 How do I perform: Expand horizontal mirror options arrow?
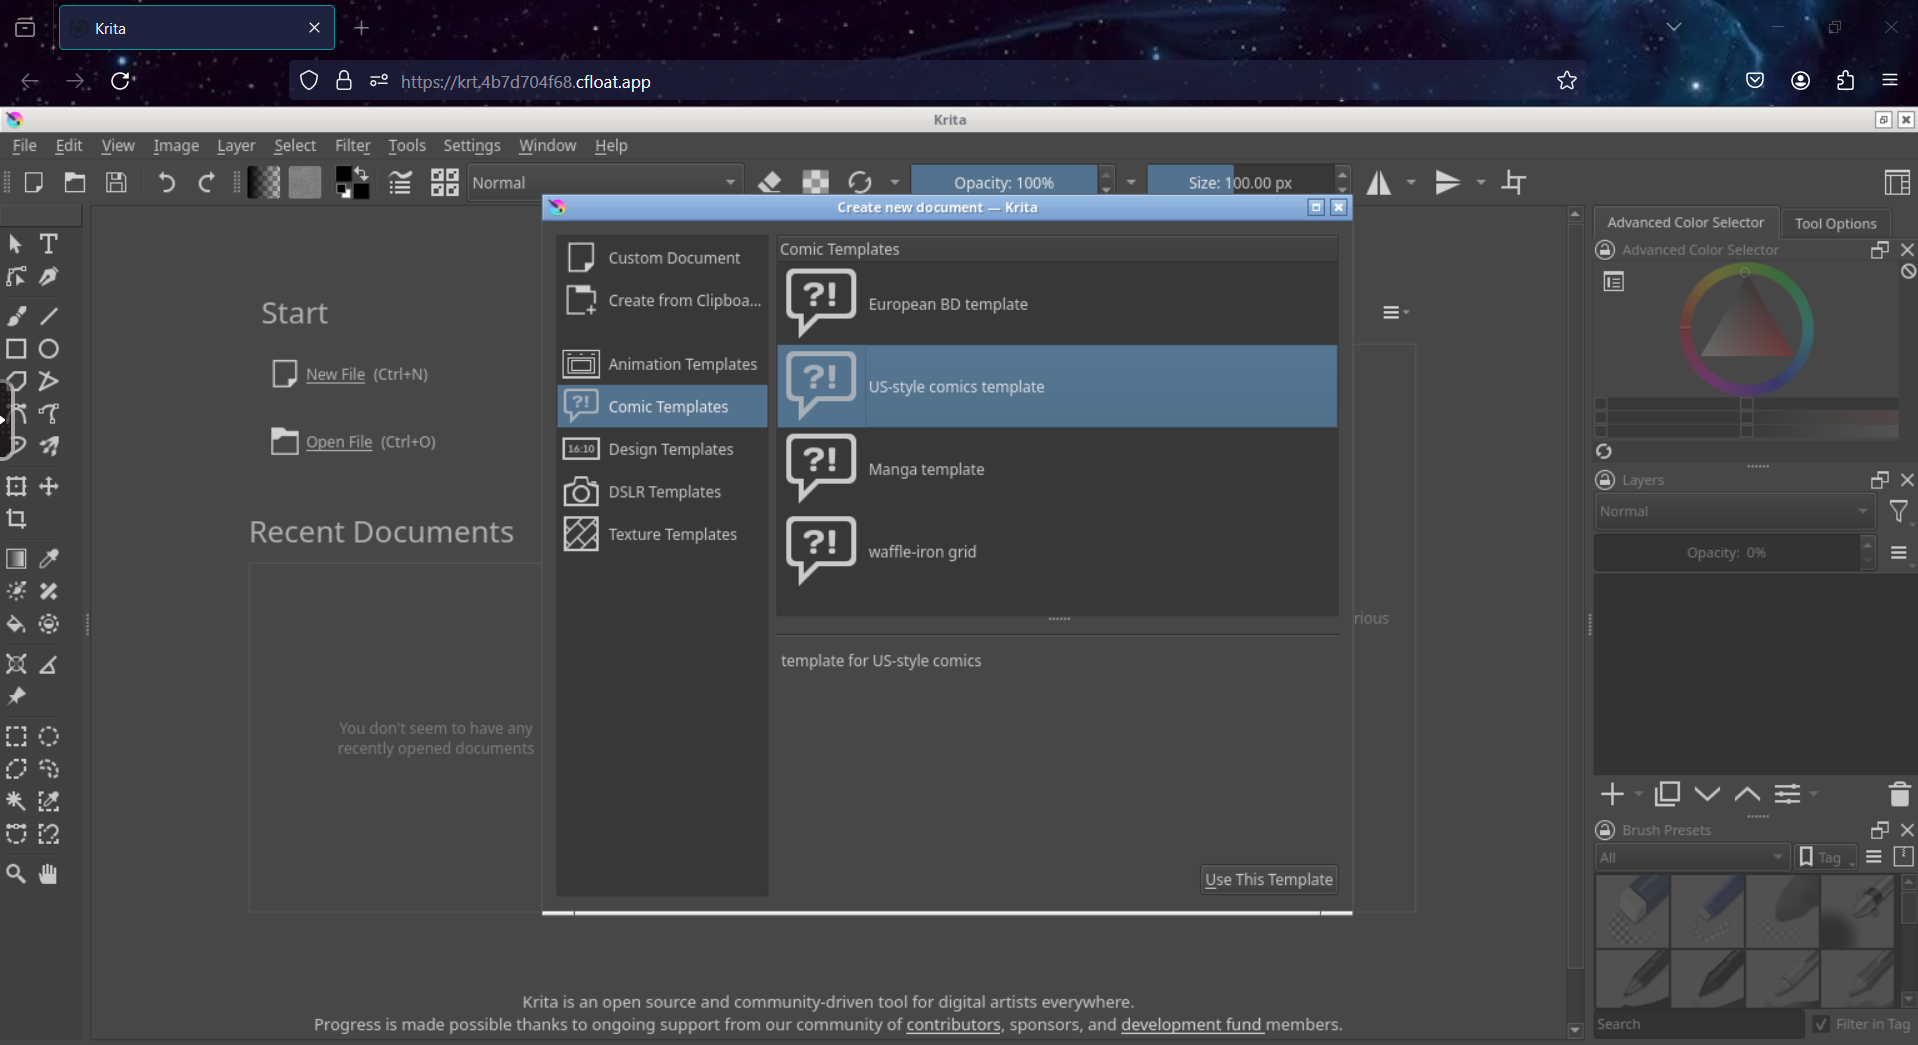1411,183
